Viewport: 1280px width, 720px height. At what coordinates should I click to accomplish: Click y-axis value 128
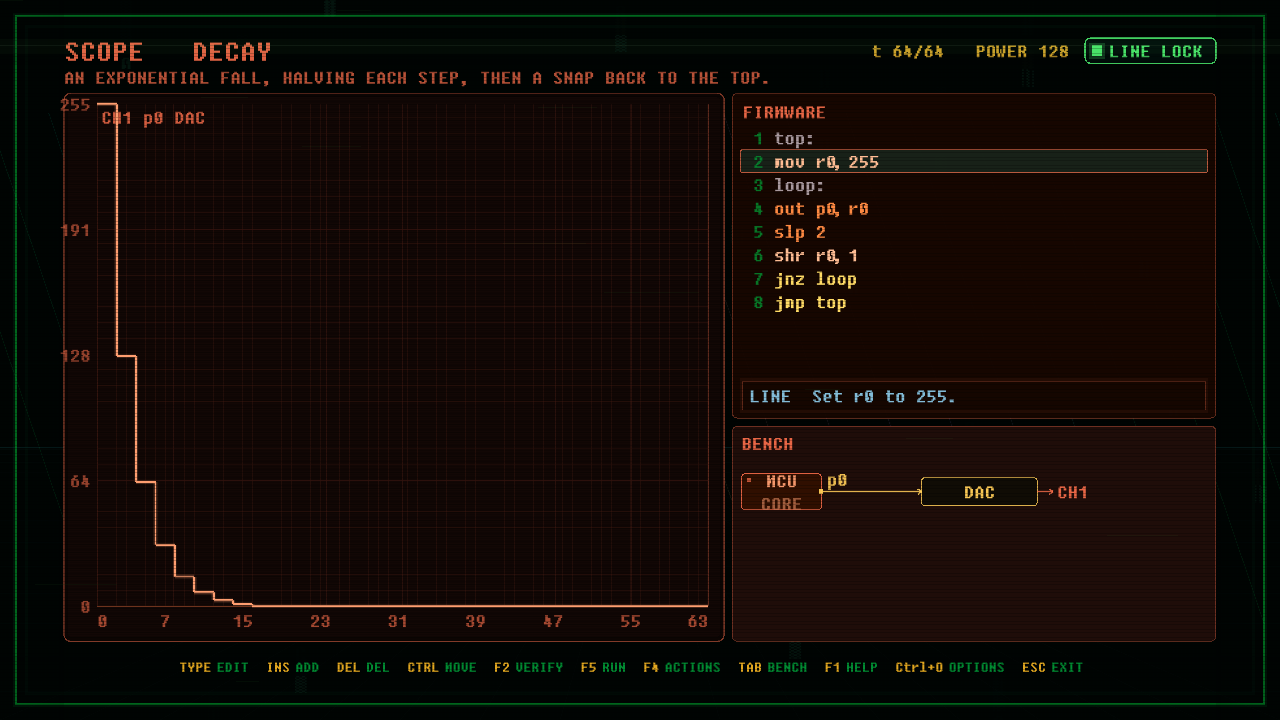76,356
